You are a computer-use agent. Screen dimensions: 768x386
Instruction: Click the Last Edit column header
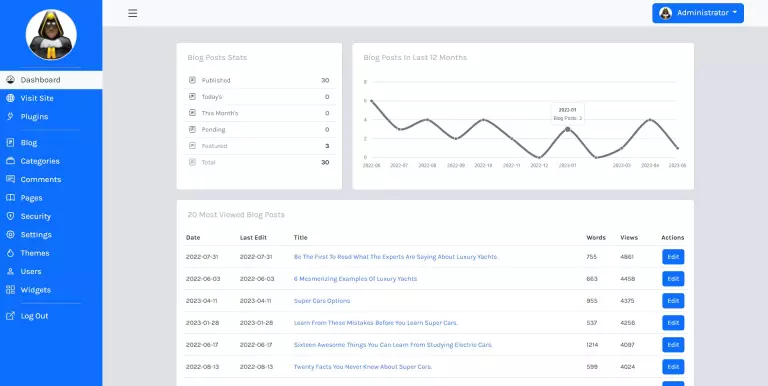coord(253,238)
